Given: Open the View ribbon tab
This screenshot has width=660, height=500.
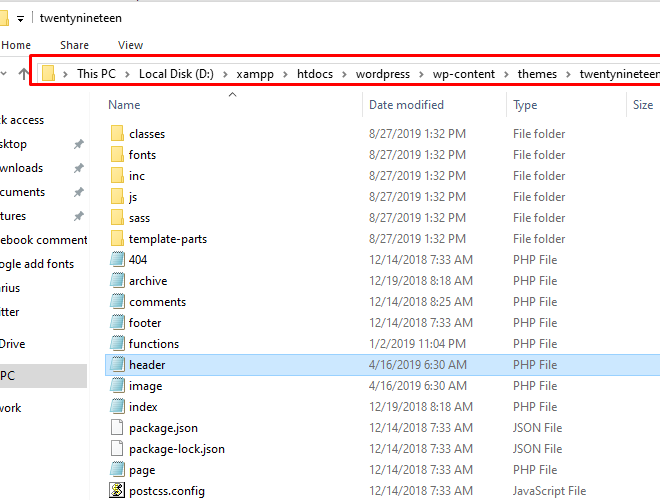Looking at the screenshot, I should pos(130,45).
